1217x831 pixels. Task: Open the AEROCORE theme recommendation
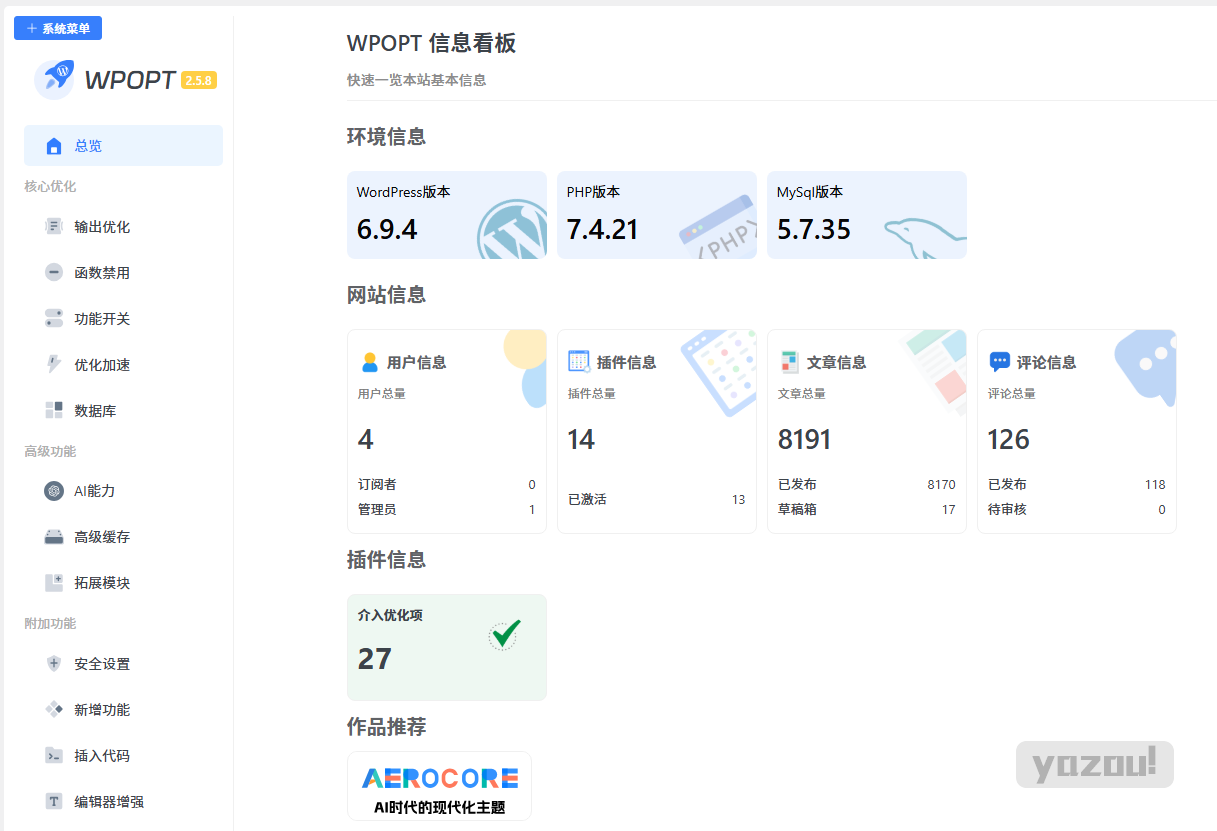point(439,786)
